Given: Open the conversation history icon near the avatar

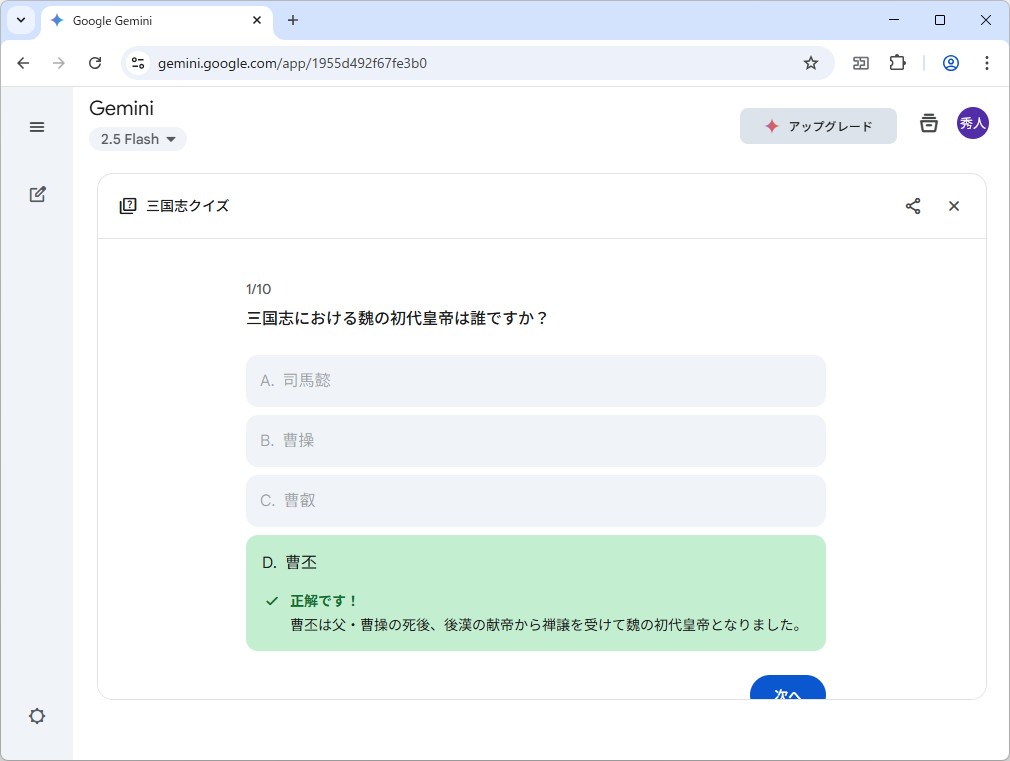Looking at the screenshot, I should (x=928, y=123).
